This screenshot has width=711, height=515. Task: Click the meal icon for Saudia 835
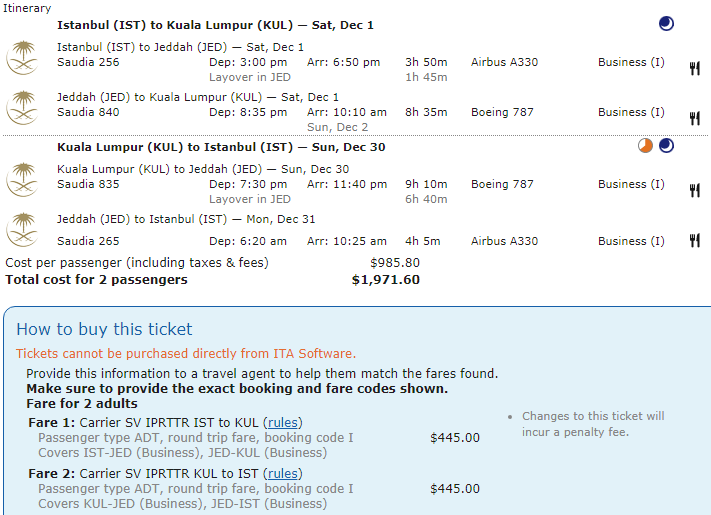point(694,190)
